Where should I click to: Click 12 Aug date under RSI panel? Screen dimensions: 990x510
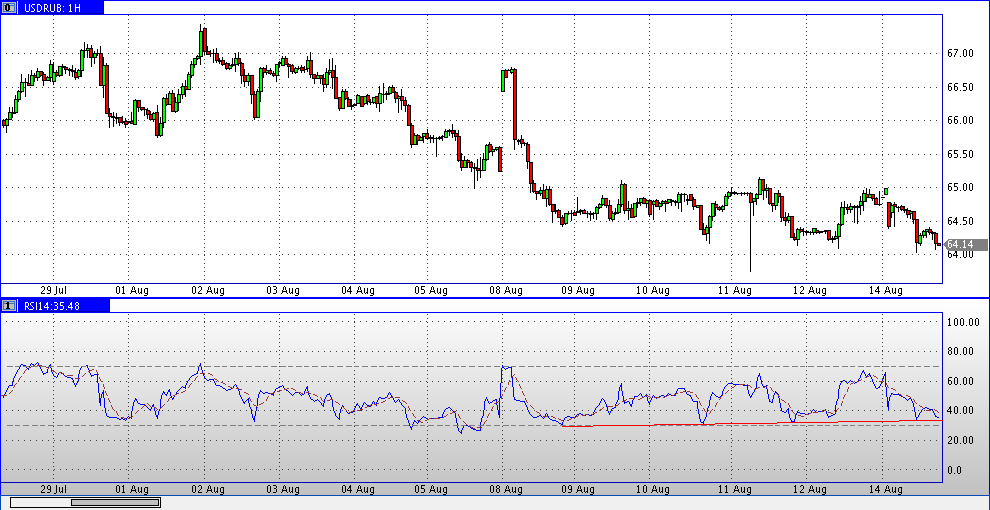click(x=810, y=489)
